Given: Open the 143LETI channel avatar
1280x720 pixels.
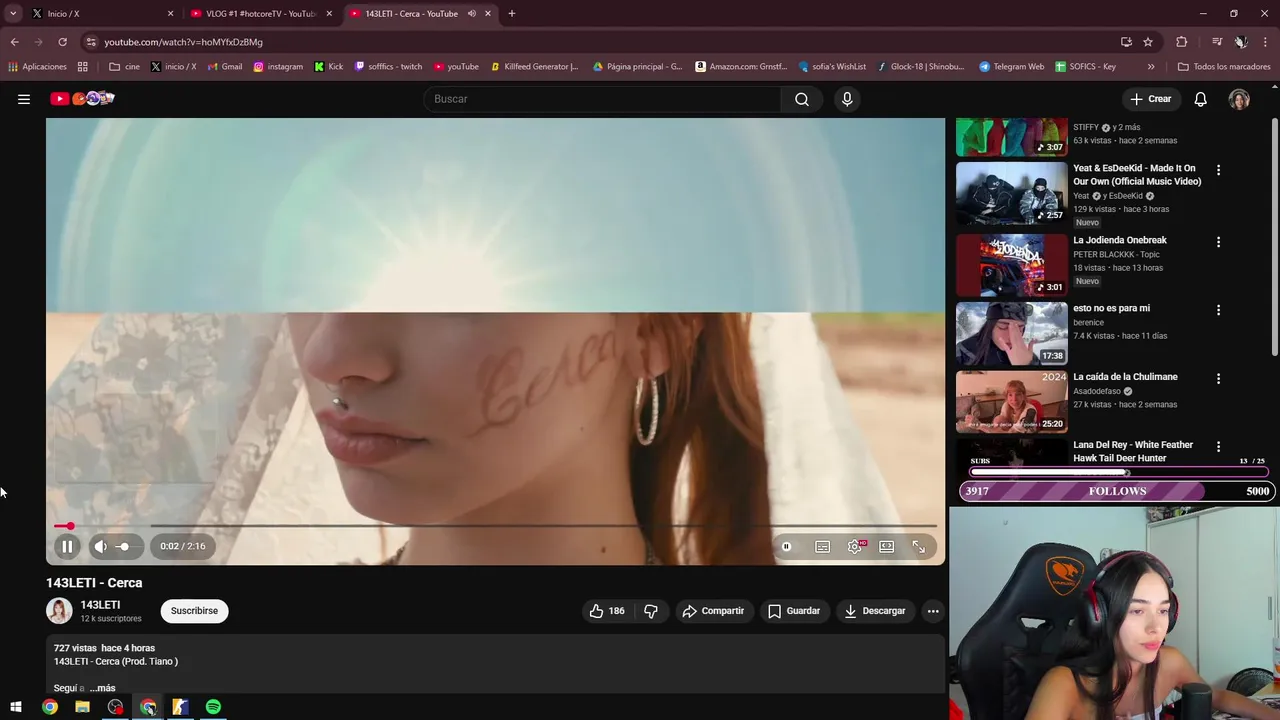Looking at the screenshot, I should click(59, 611).
